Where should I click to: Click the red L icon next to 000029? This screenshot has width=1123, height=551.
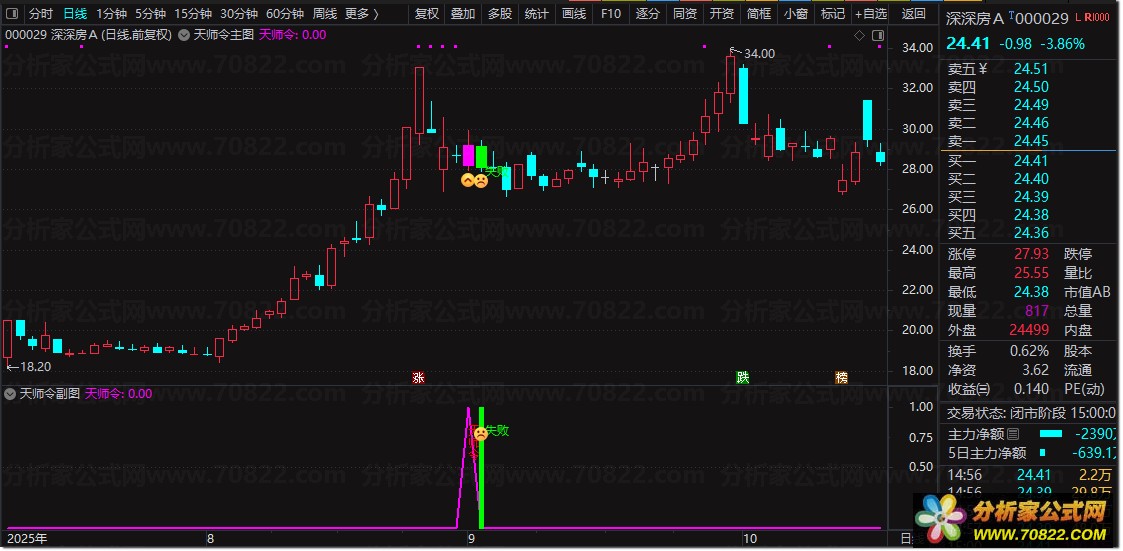pos(1078,18)
